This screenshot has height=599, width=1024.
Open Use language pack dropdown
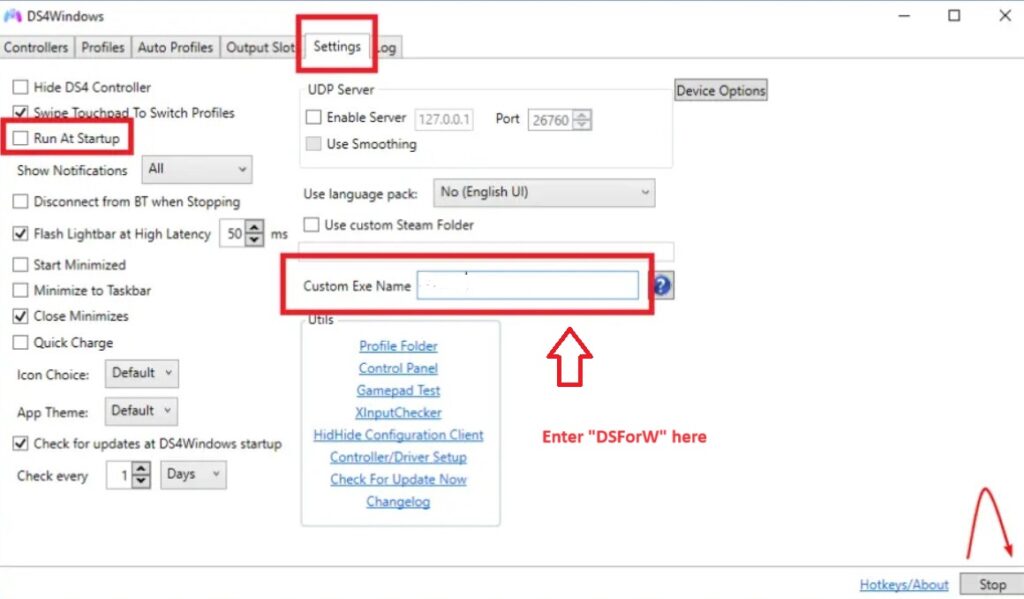(544, 193)
